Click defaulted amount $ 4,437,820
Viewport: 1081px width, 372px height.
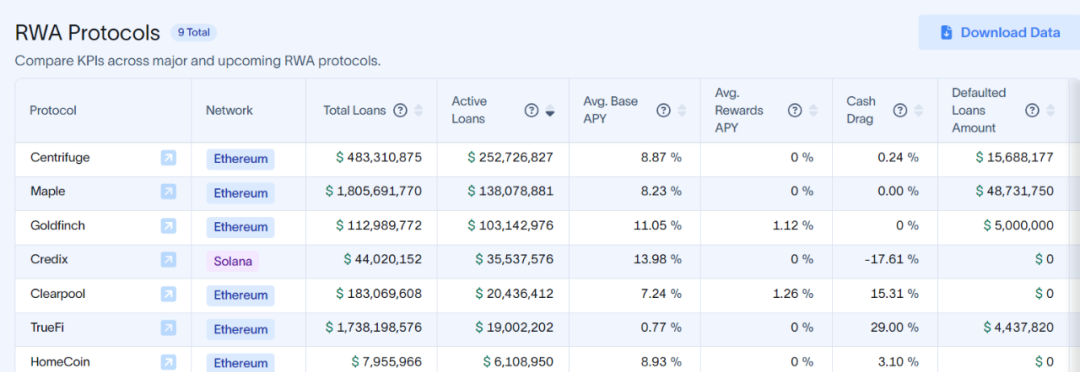coord(1019,327)
